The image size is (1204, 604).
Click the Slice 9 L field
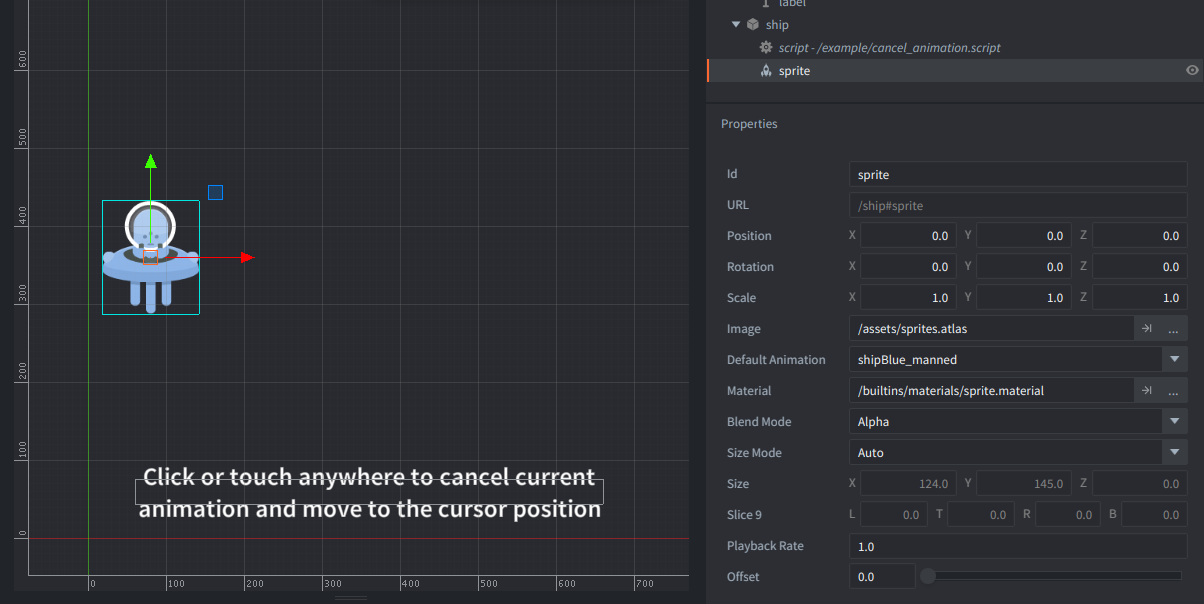click(894, 515)
